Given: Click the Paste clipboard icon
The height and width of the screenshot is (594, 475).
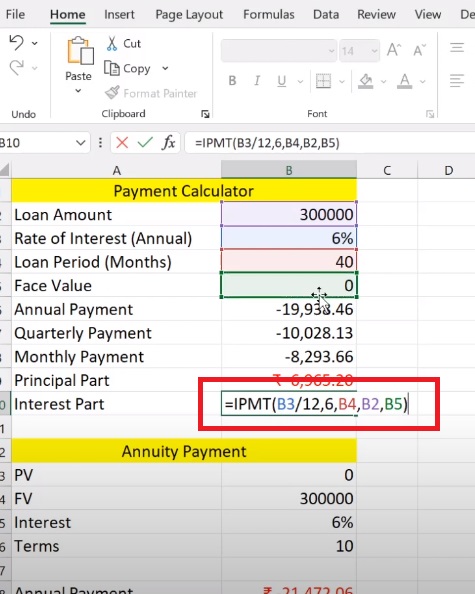Looking at the screenshot, I should click(80, 51).
